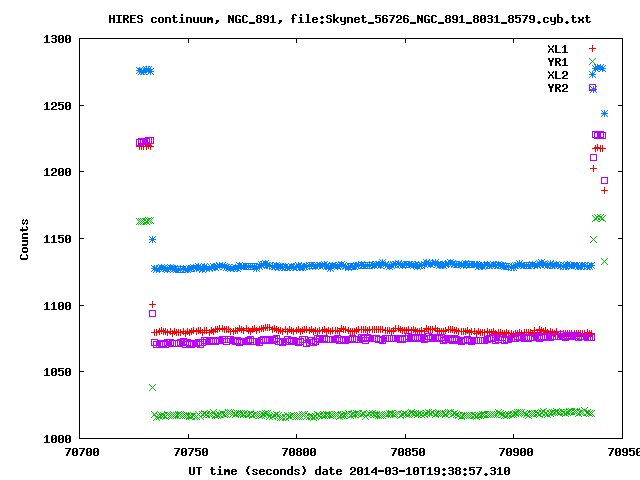Click the 70700 x-axis tick label
640x480 pixels.
82,452
